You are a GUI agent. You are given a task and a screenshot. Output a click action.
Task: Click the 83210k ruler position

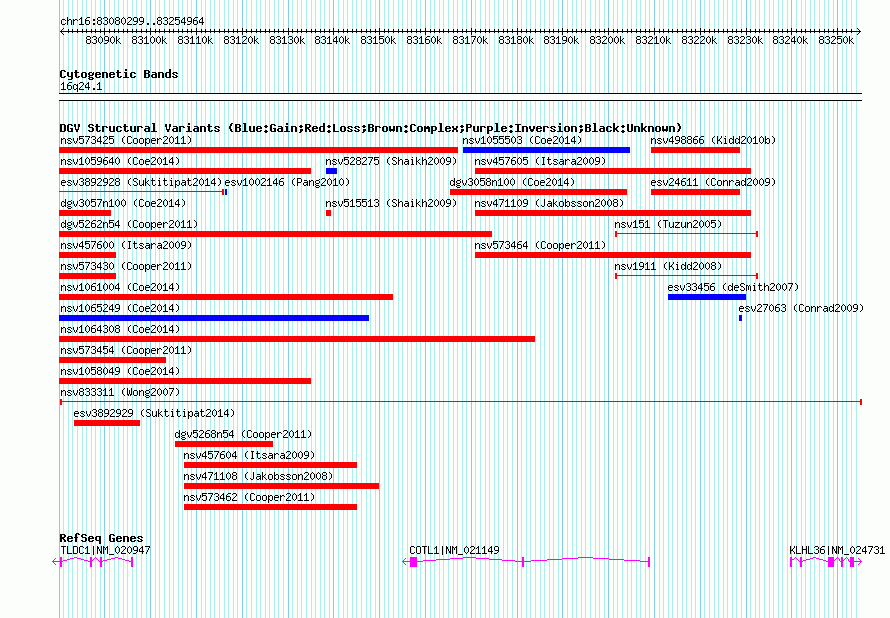[x=653, y=40]
